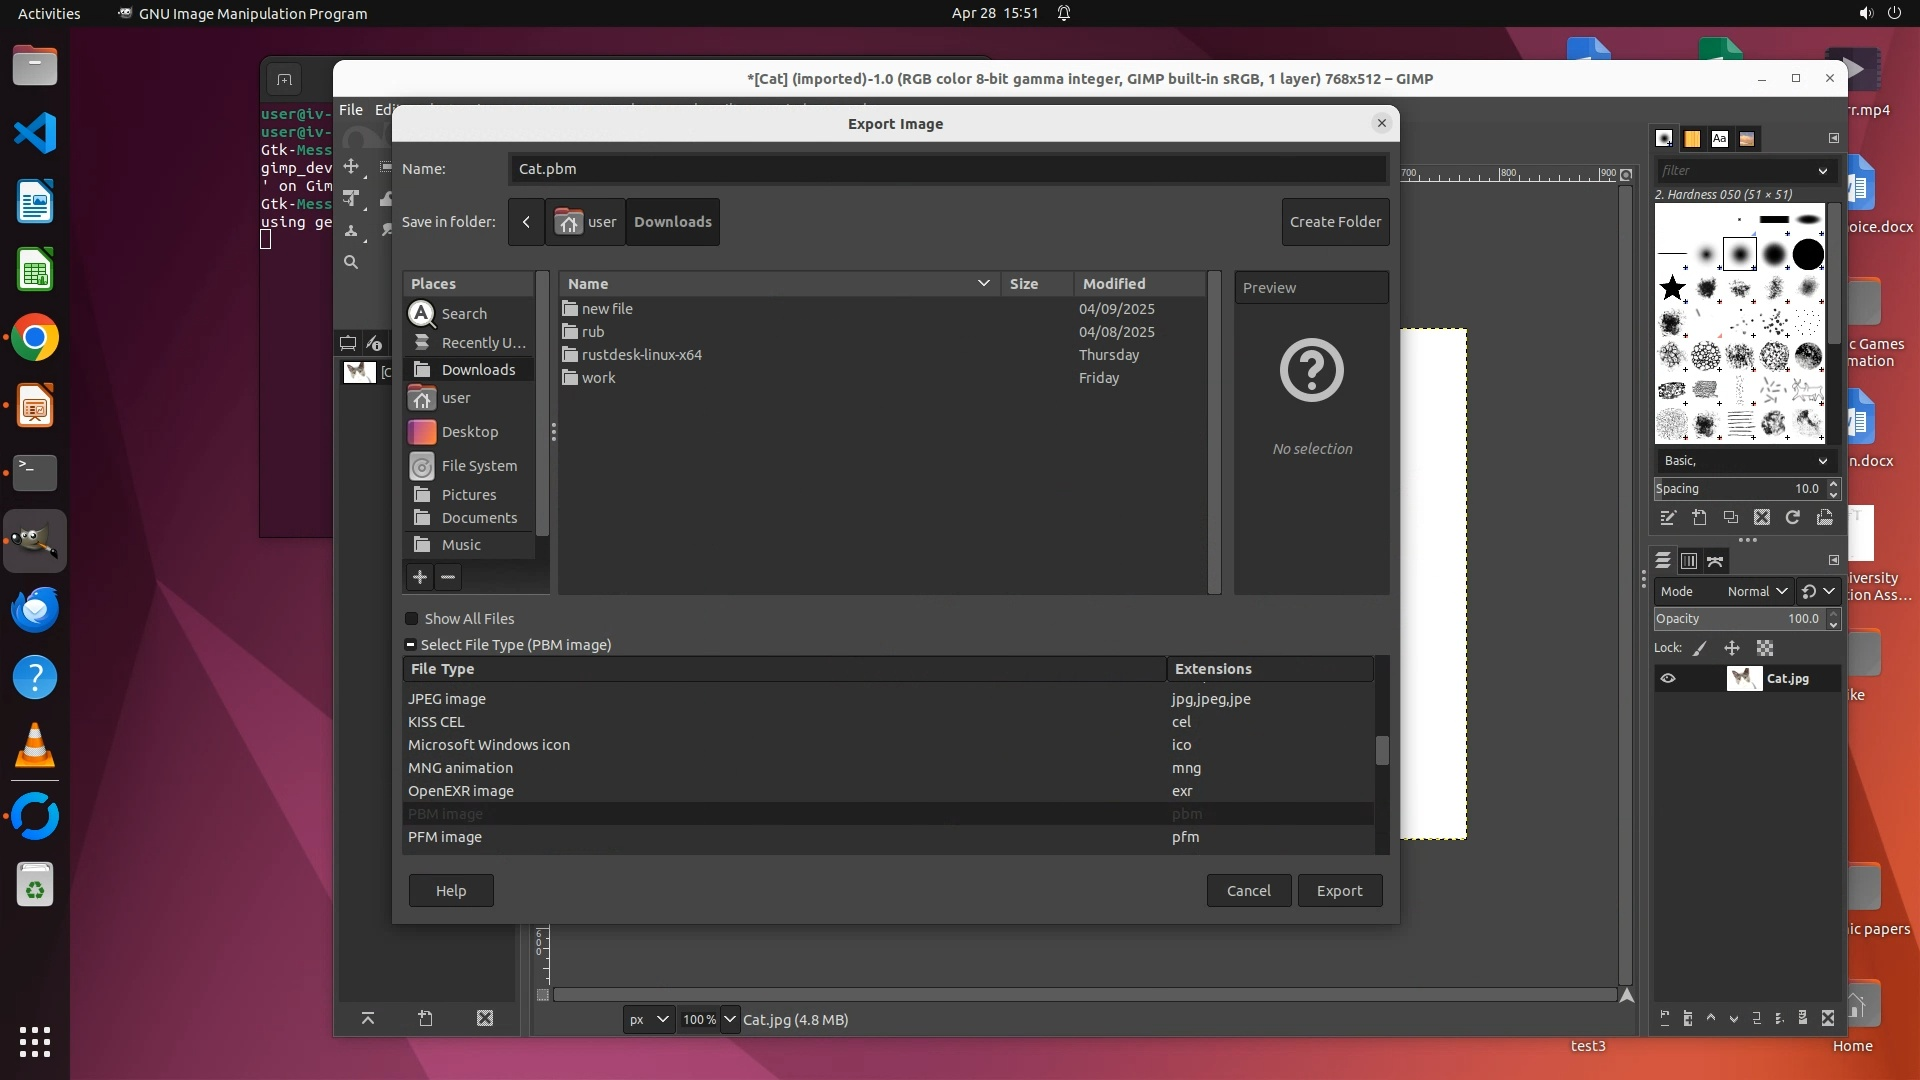Open the layer Mode Normal dropdown
The width and height of the screenshot is (1920, 1080).
[1757, 591]
